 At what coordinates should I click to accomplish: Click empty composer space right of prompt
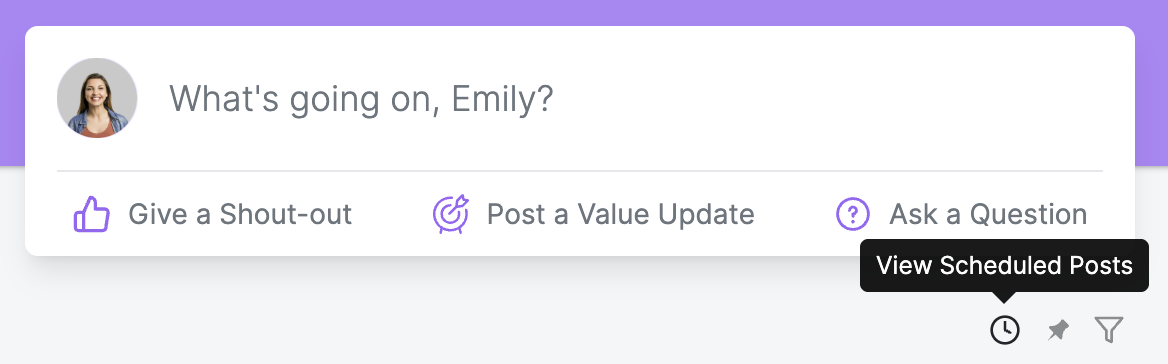pyautogui.click(x=827, y=98)
